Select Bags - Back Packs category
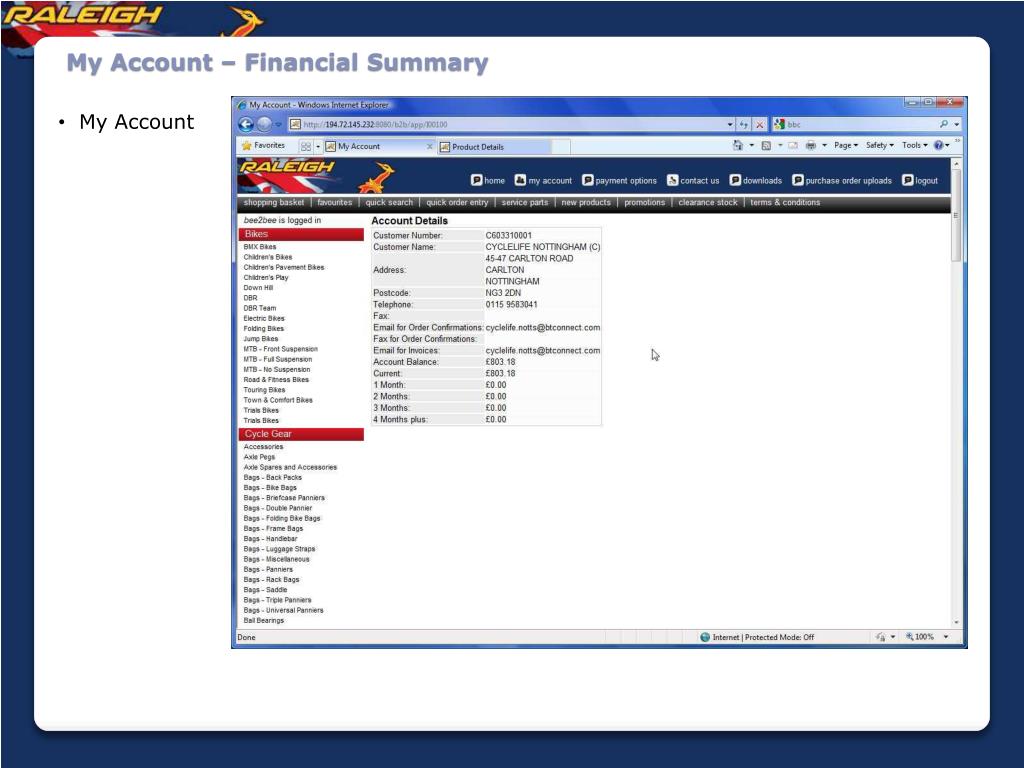Viewport: 1024px width, 768px height. (272, 477)
